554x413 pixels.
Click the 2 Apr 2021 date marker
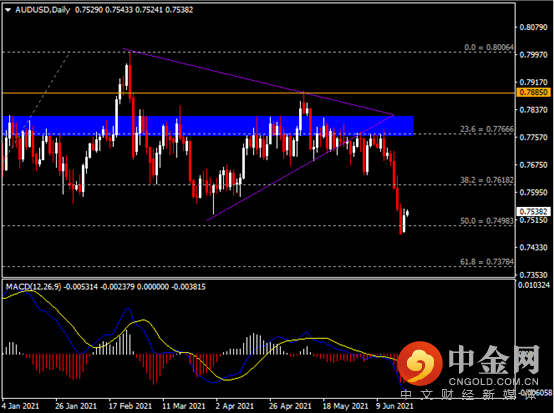click(x=235, y=406)
